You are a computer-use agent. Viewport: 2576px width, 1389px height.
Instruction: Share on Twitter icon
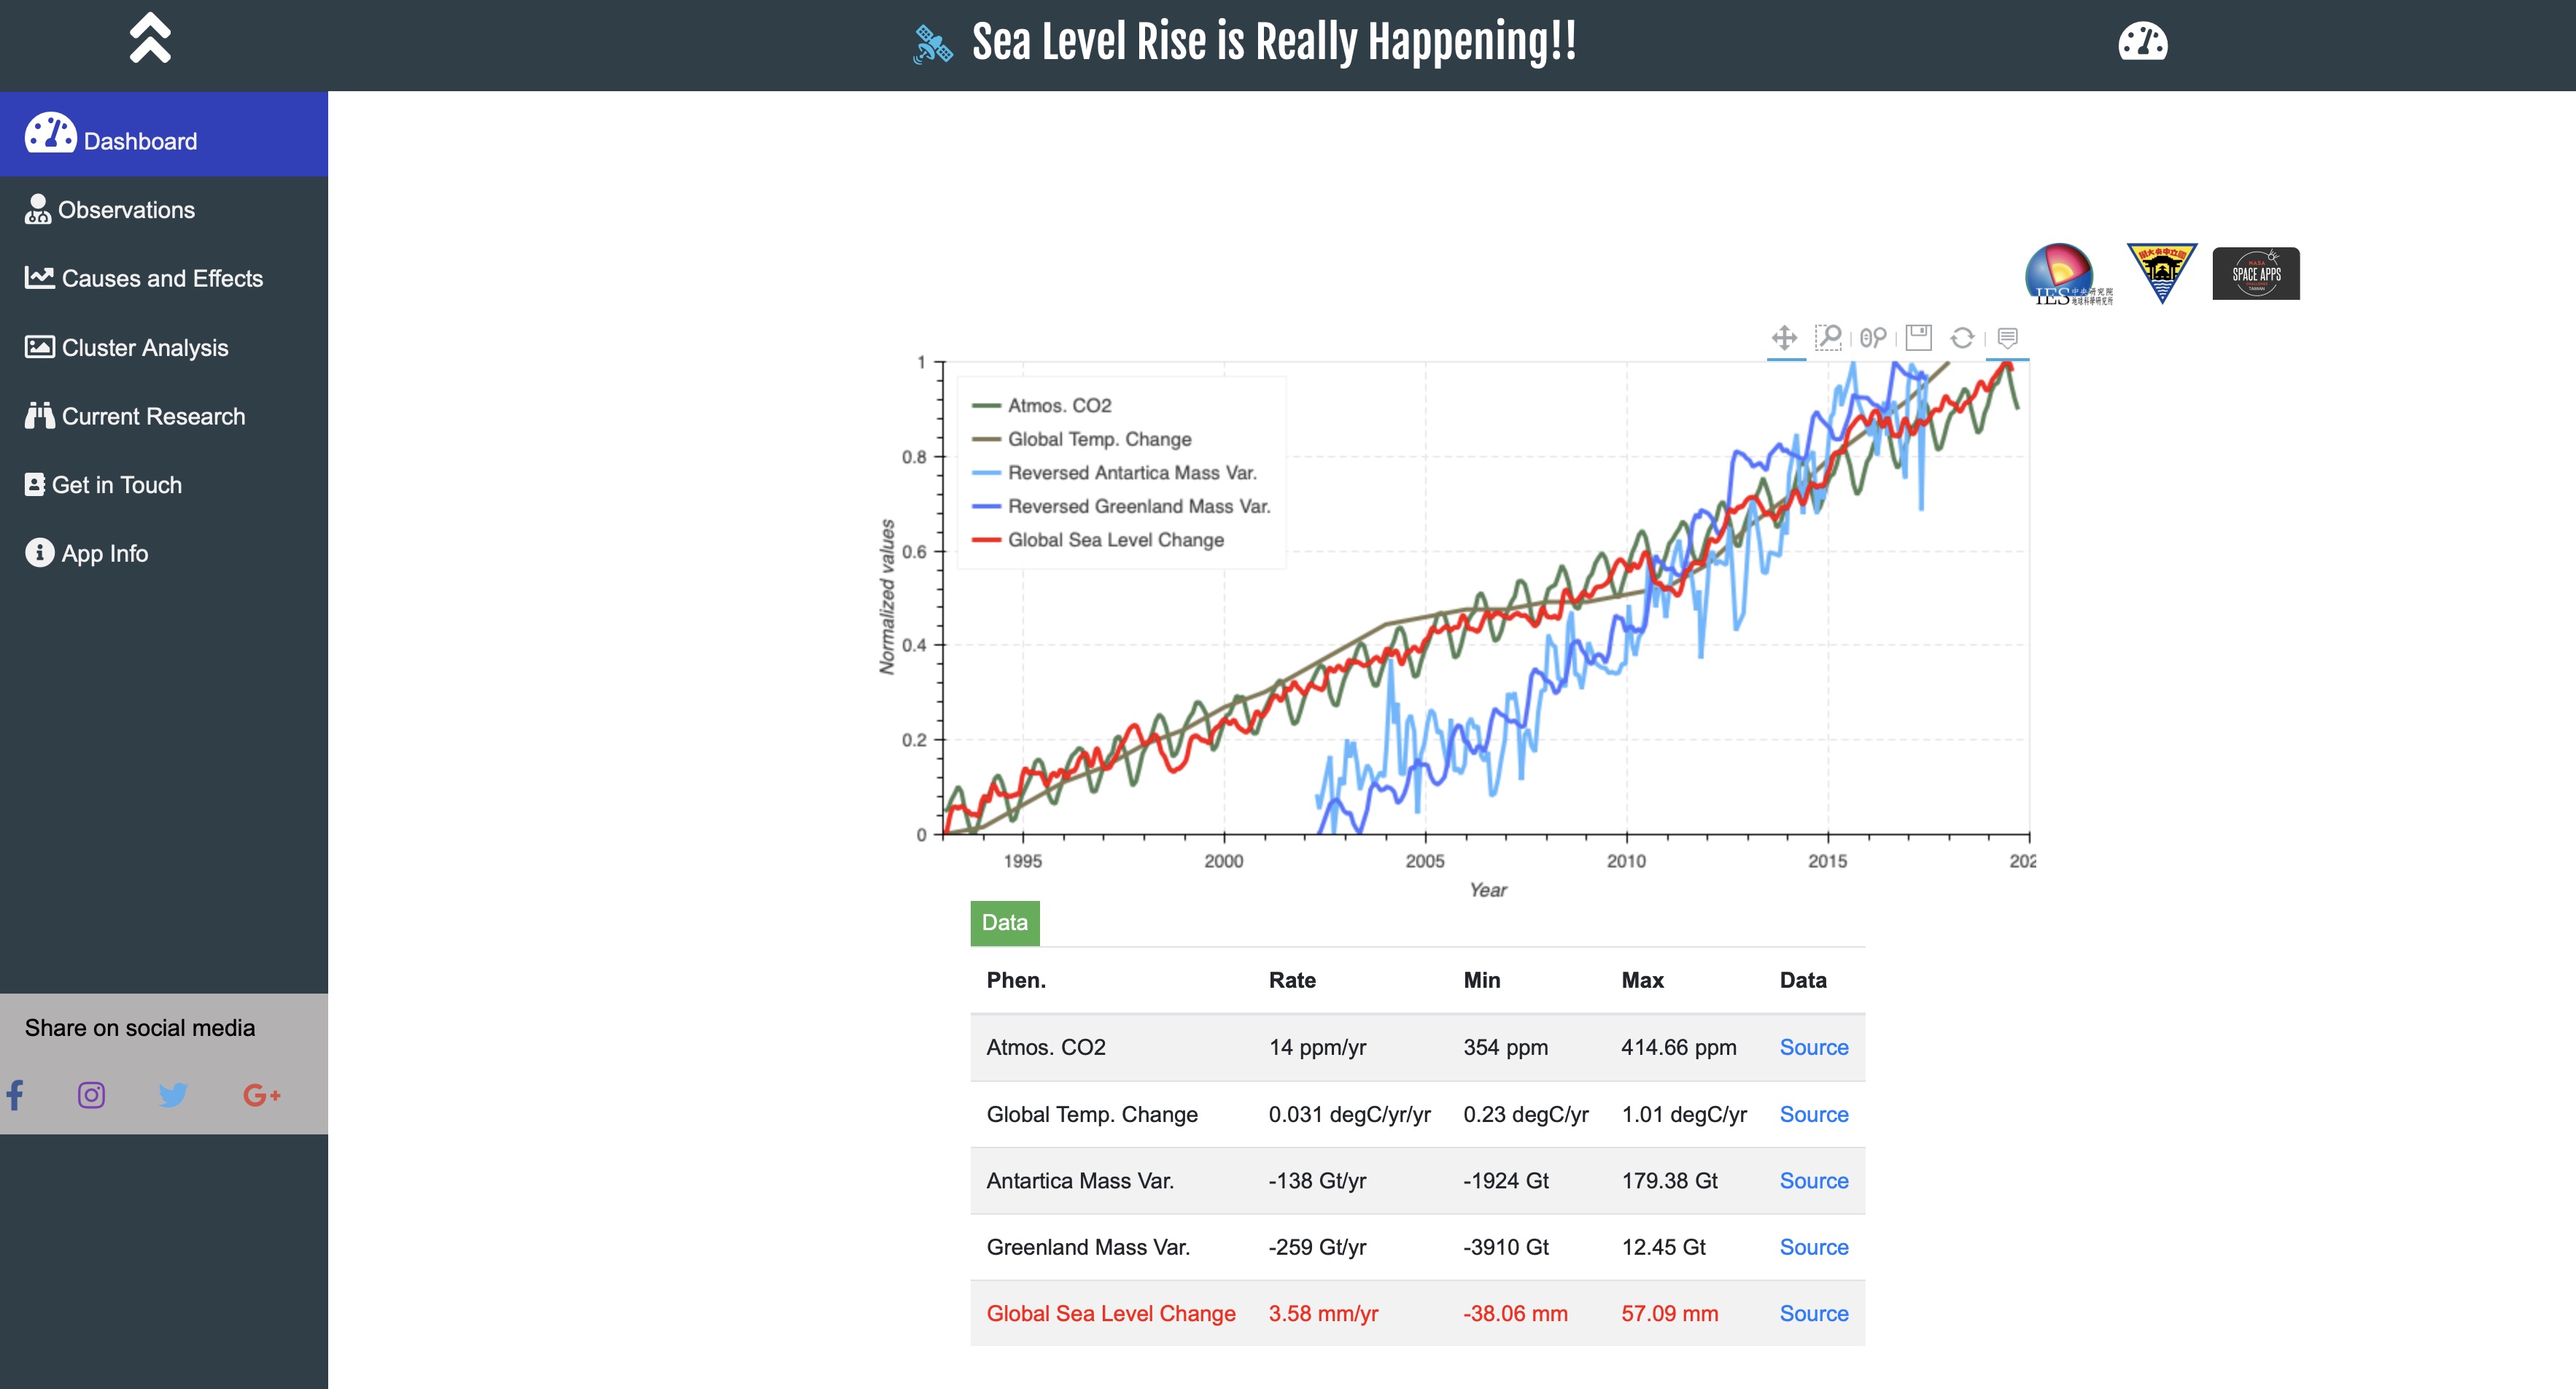(173, 1095)
